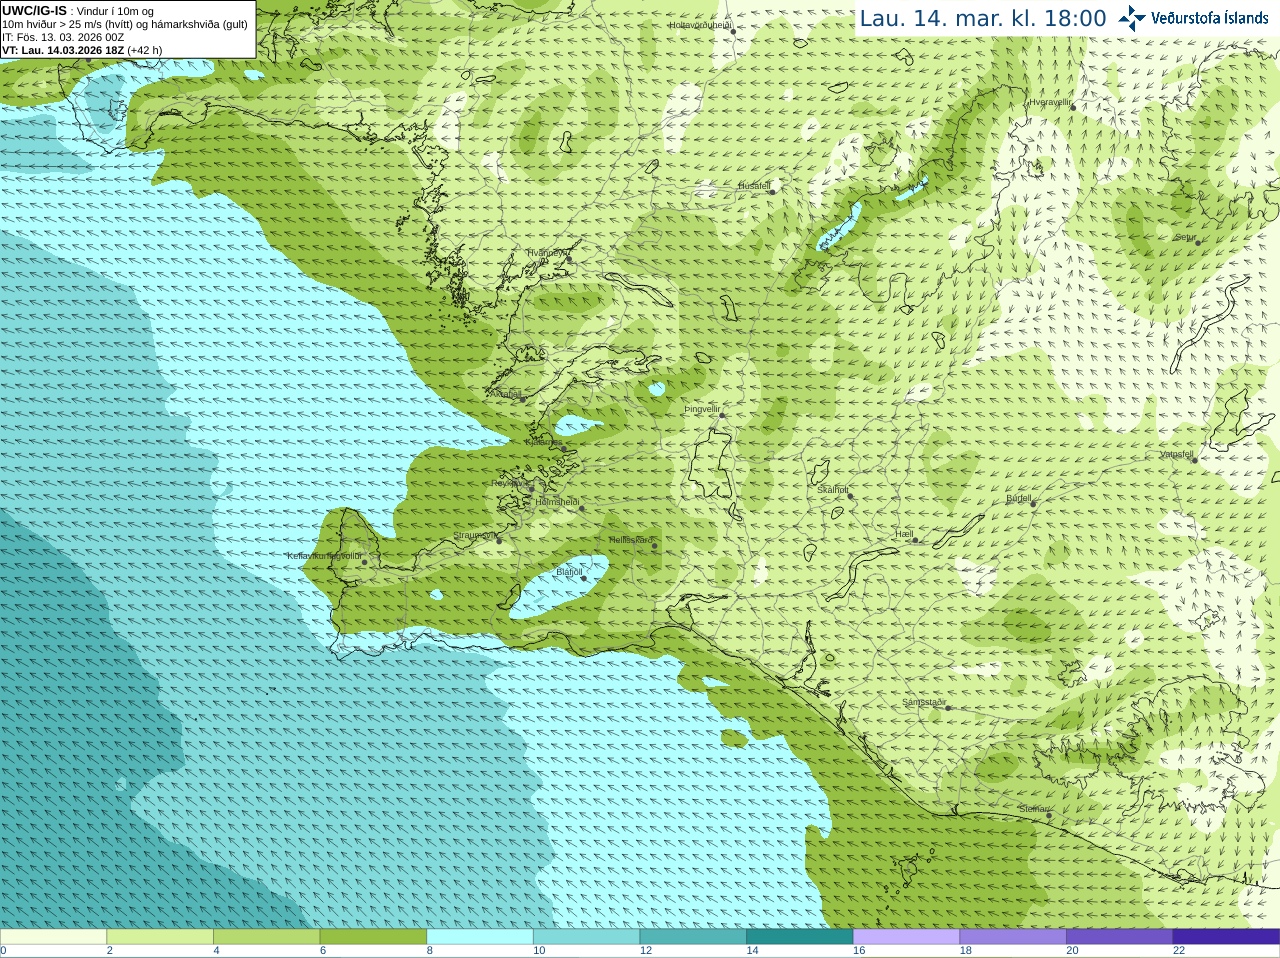Viewport: 1280px width, 958px height.
Task: Click the Keflavíkurflugvöllur station label
Action: (324, 556)
